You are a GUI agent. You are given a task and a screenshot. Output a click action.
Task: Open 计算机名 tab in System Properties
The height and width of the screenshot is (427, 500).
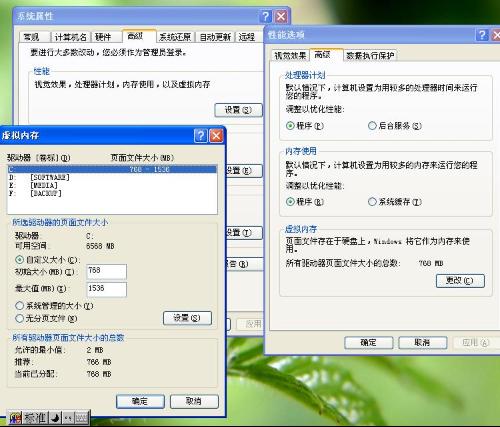70,37
